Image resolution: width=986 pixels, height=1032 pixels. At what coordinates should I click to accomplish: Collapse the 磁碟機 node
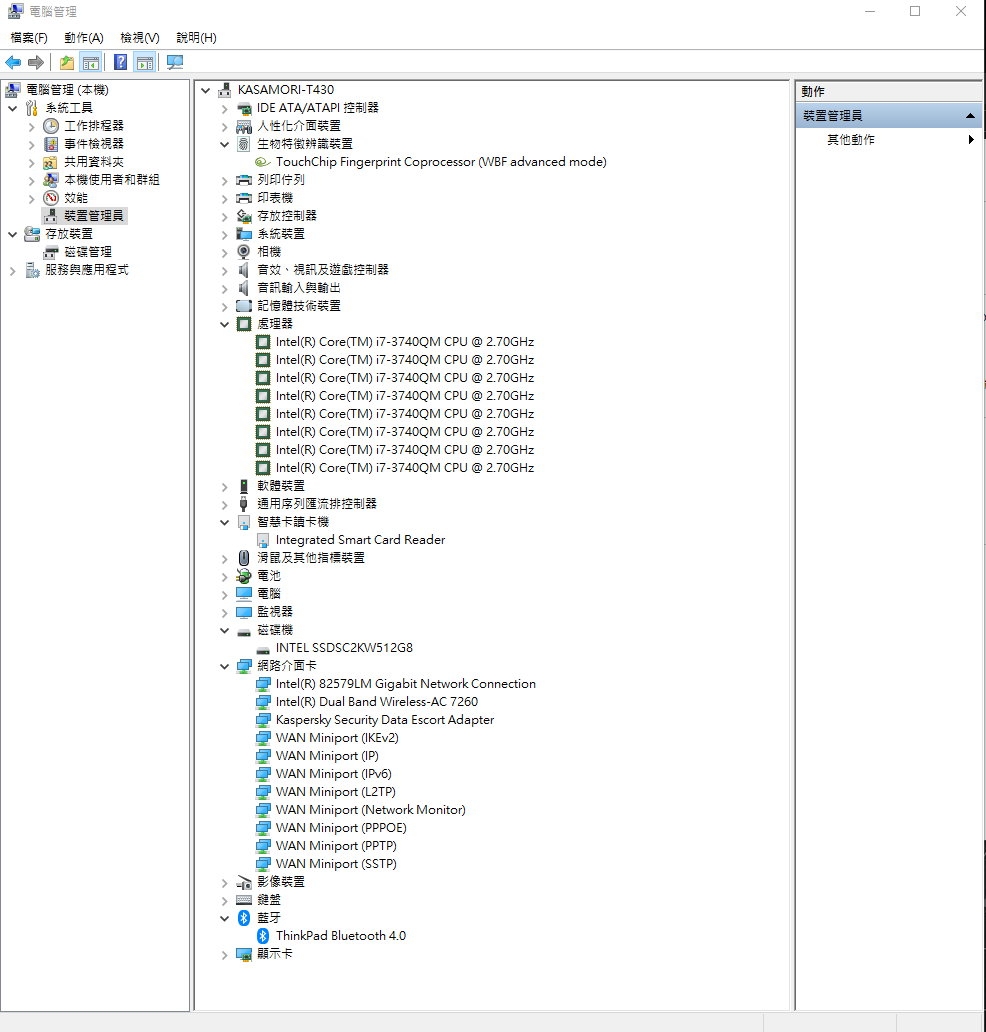(x=224, y=631)
